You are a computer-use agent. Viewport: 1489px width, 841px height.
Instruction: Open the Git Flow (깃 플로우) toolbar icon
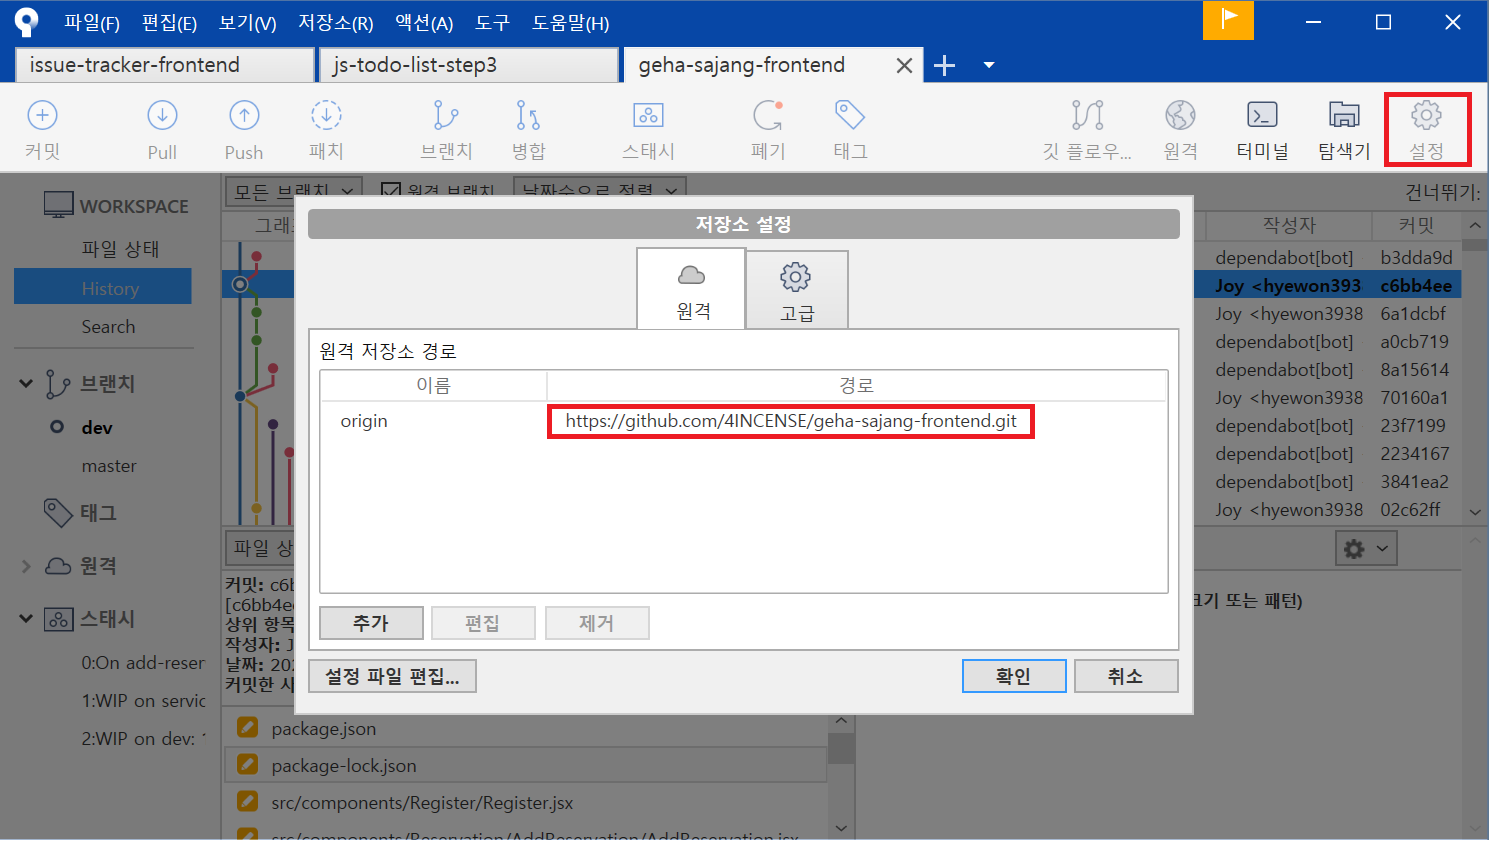[1087, 116]
